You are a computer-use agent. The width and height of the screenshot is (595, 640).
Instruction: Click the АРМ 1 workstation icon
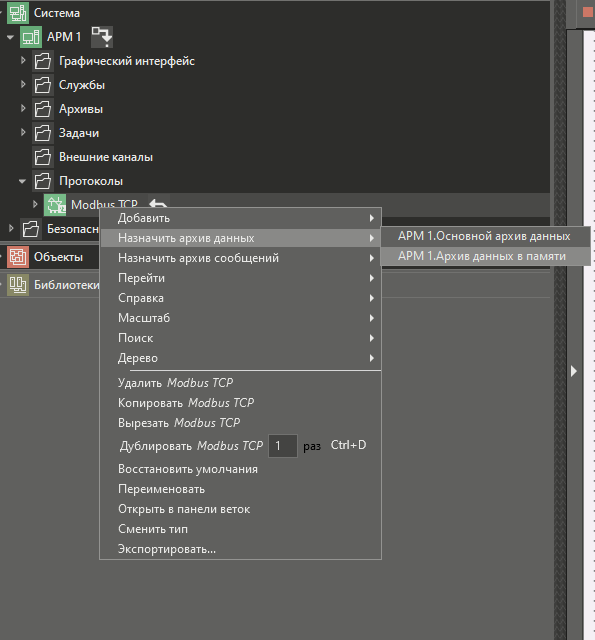[x=31, y=37]
